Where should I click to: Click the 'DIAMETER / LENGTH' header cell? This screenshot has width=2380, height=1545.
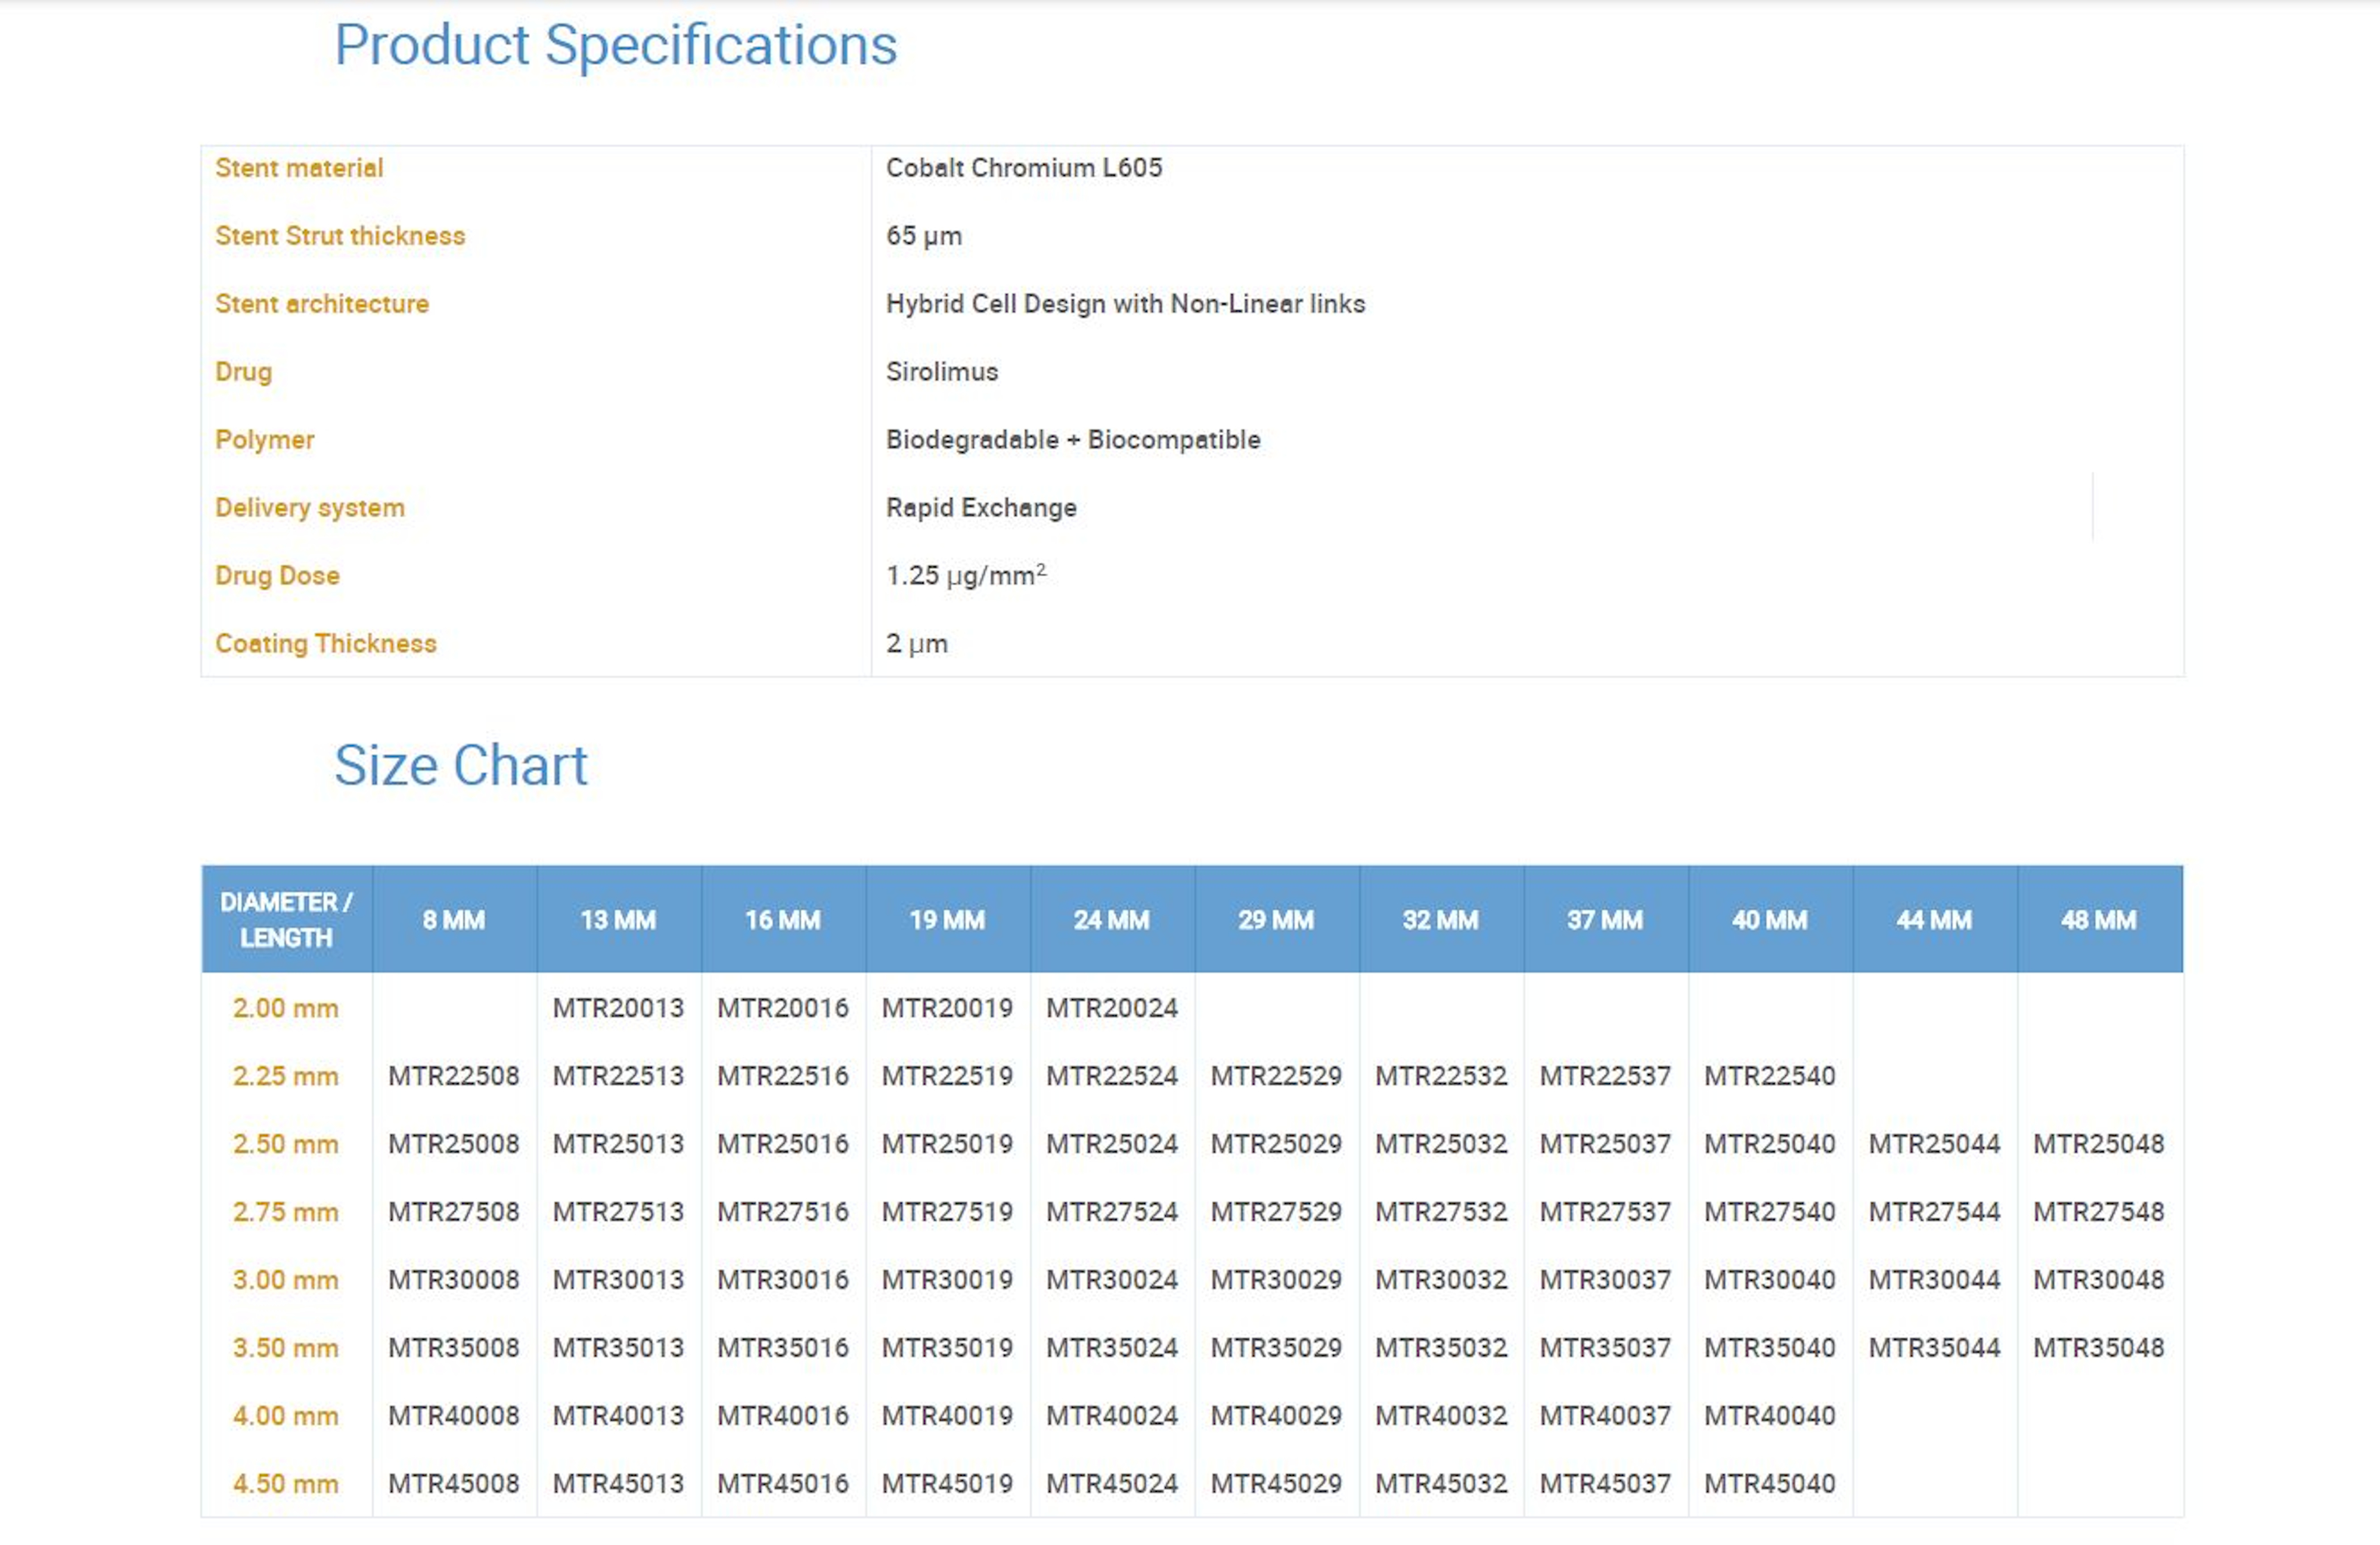[x=287, y=919]
